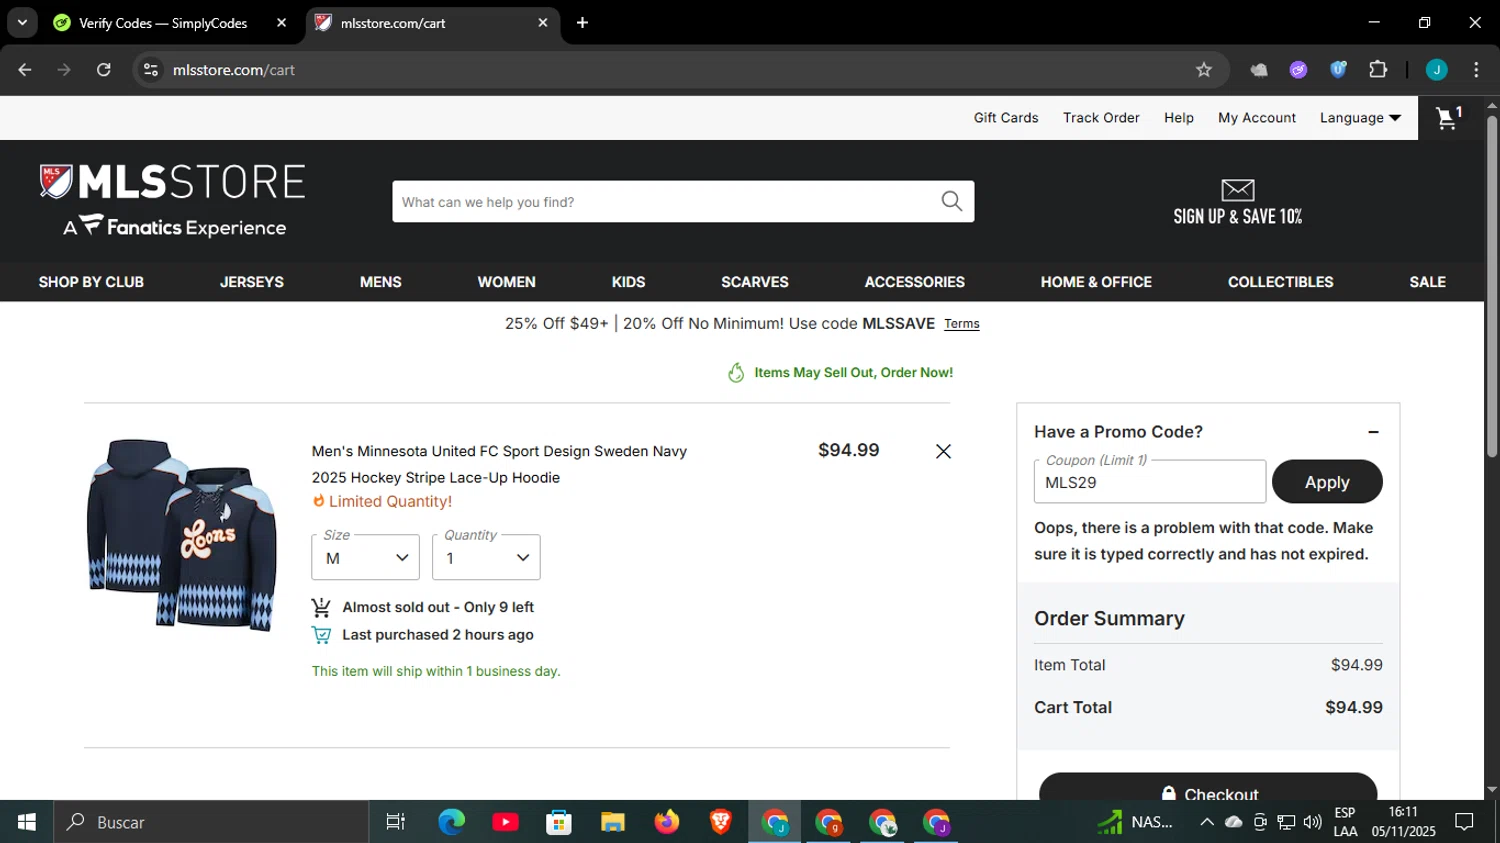
Task: Open YouTube app in taskbar
Action: [505, 822]
